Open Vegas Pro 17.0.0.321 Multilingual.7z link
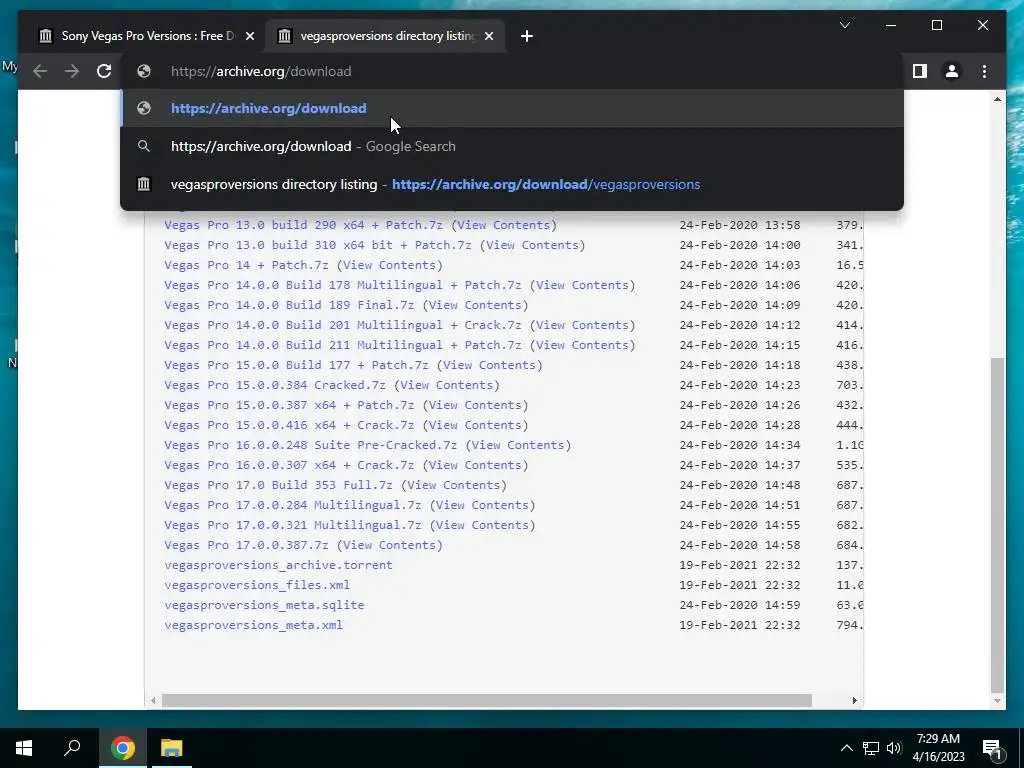Viewport: 1024px width, 768px height. [293, 525]
